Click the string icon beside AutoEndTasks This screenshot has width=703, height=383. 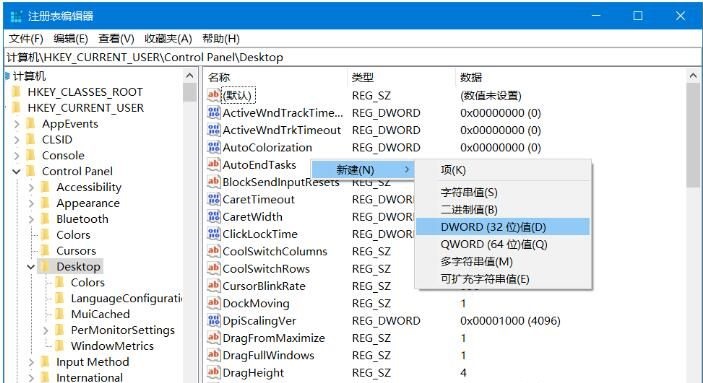(213, 164)
